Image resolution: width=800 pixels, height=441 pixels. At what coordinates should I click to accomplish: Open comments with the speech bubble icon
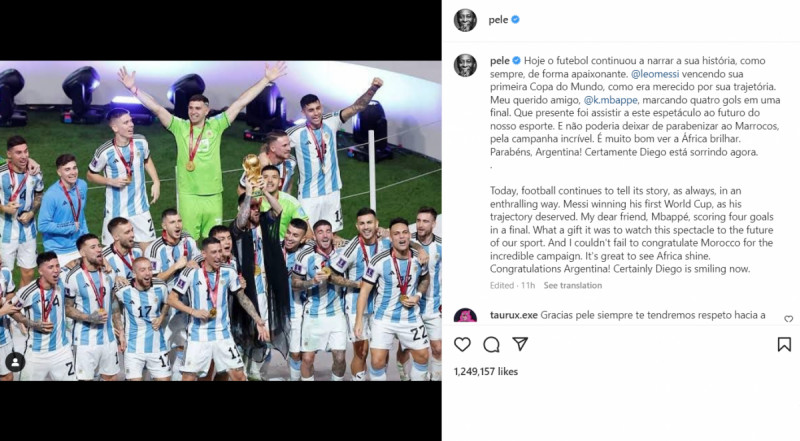coord(491,345)
